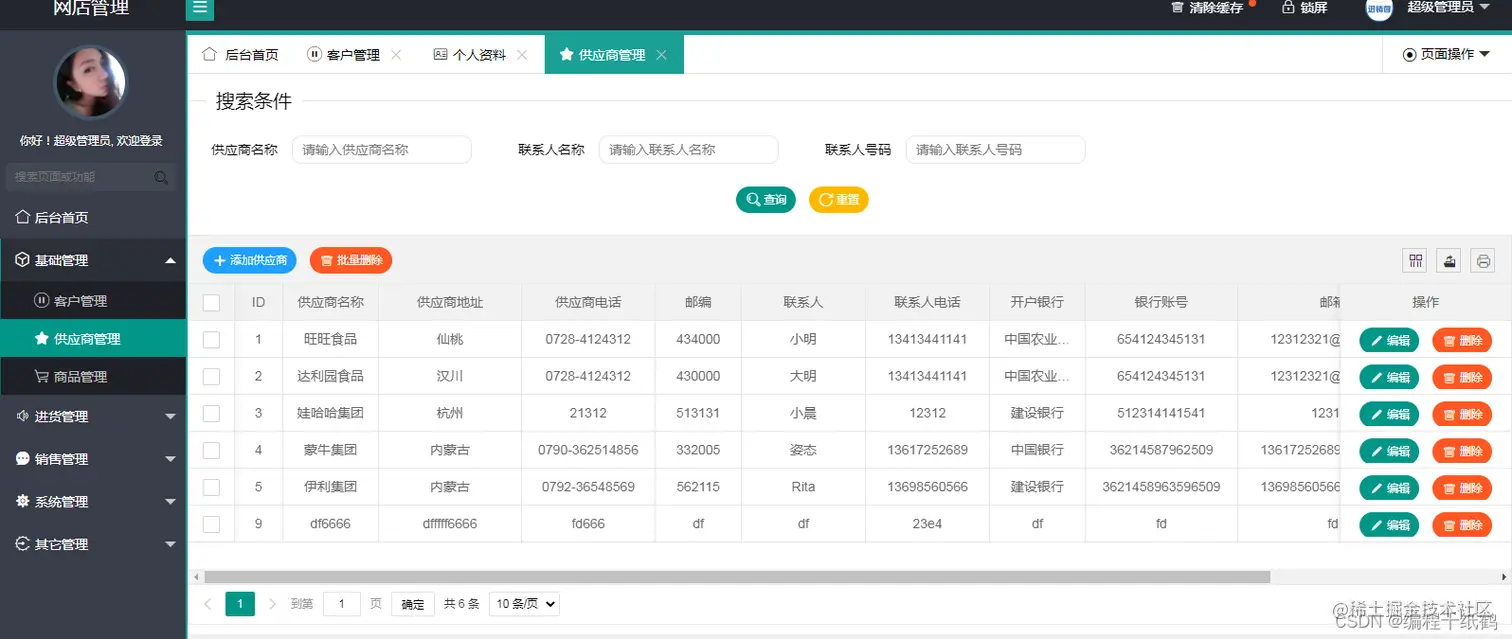Focus the 联系人名称 input field

tap(689, 150)
